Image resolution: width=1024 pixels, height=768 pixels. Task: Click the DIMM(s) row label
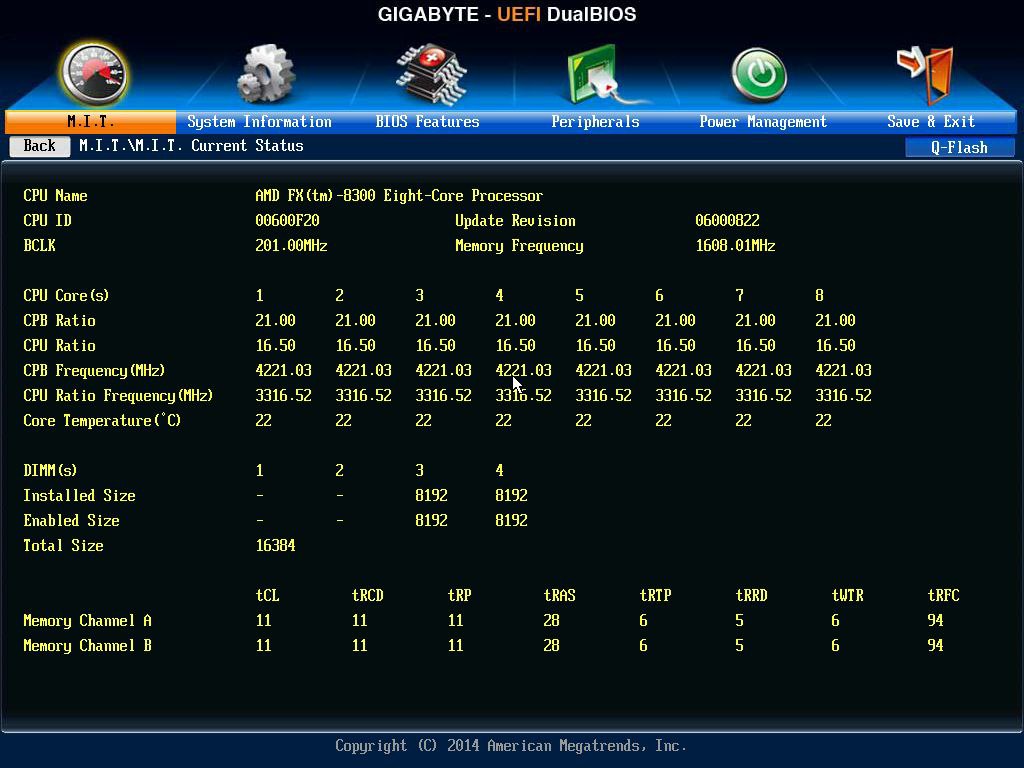tap(50, 471)
